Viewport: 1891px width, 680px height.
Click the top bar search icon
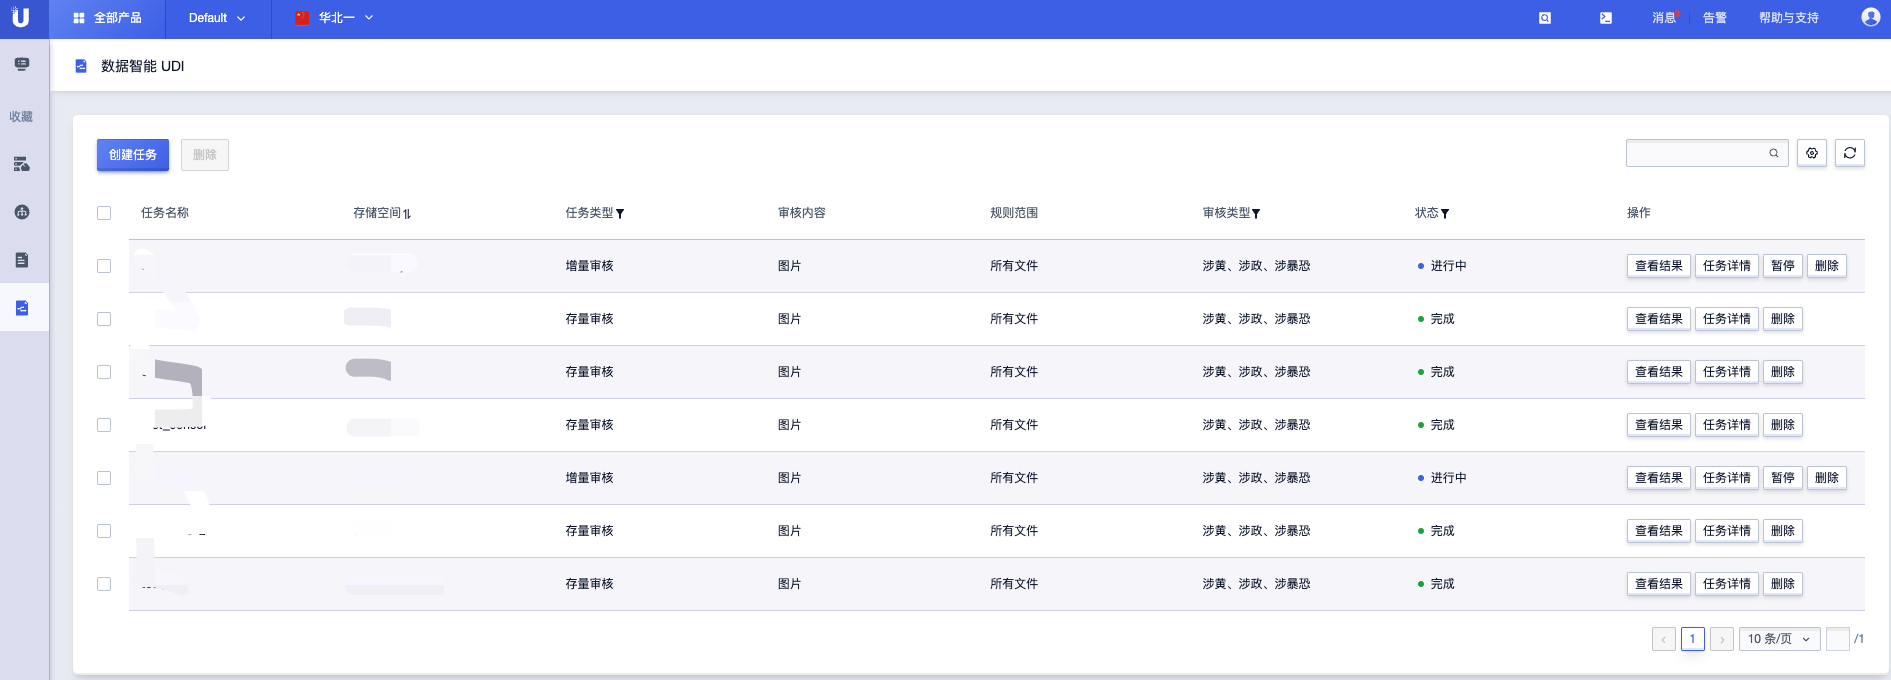pos(1544,18)
